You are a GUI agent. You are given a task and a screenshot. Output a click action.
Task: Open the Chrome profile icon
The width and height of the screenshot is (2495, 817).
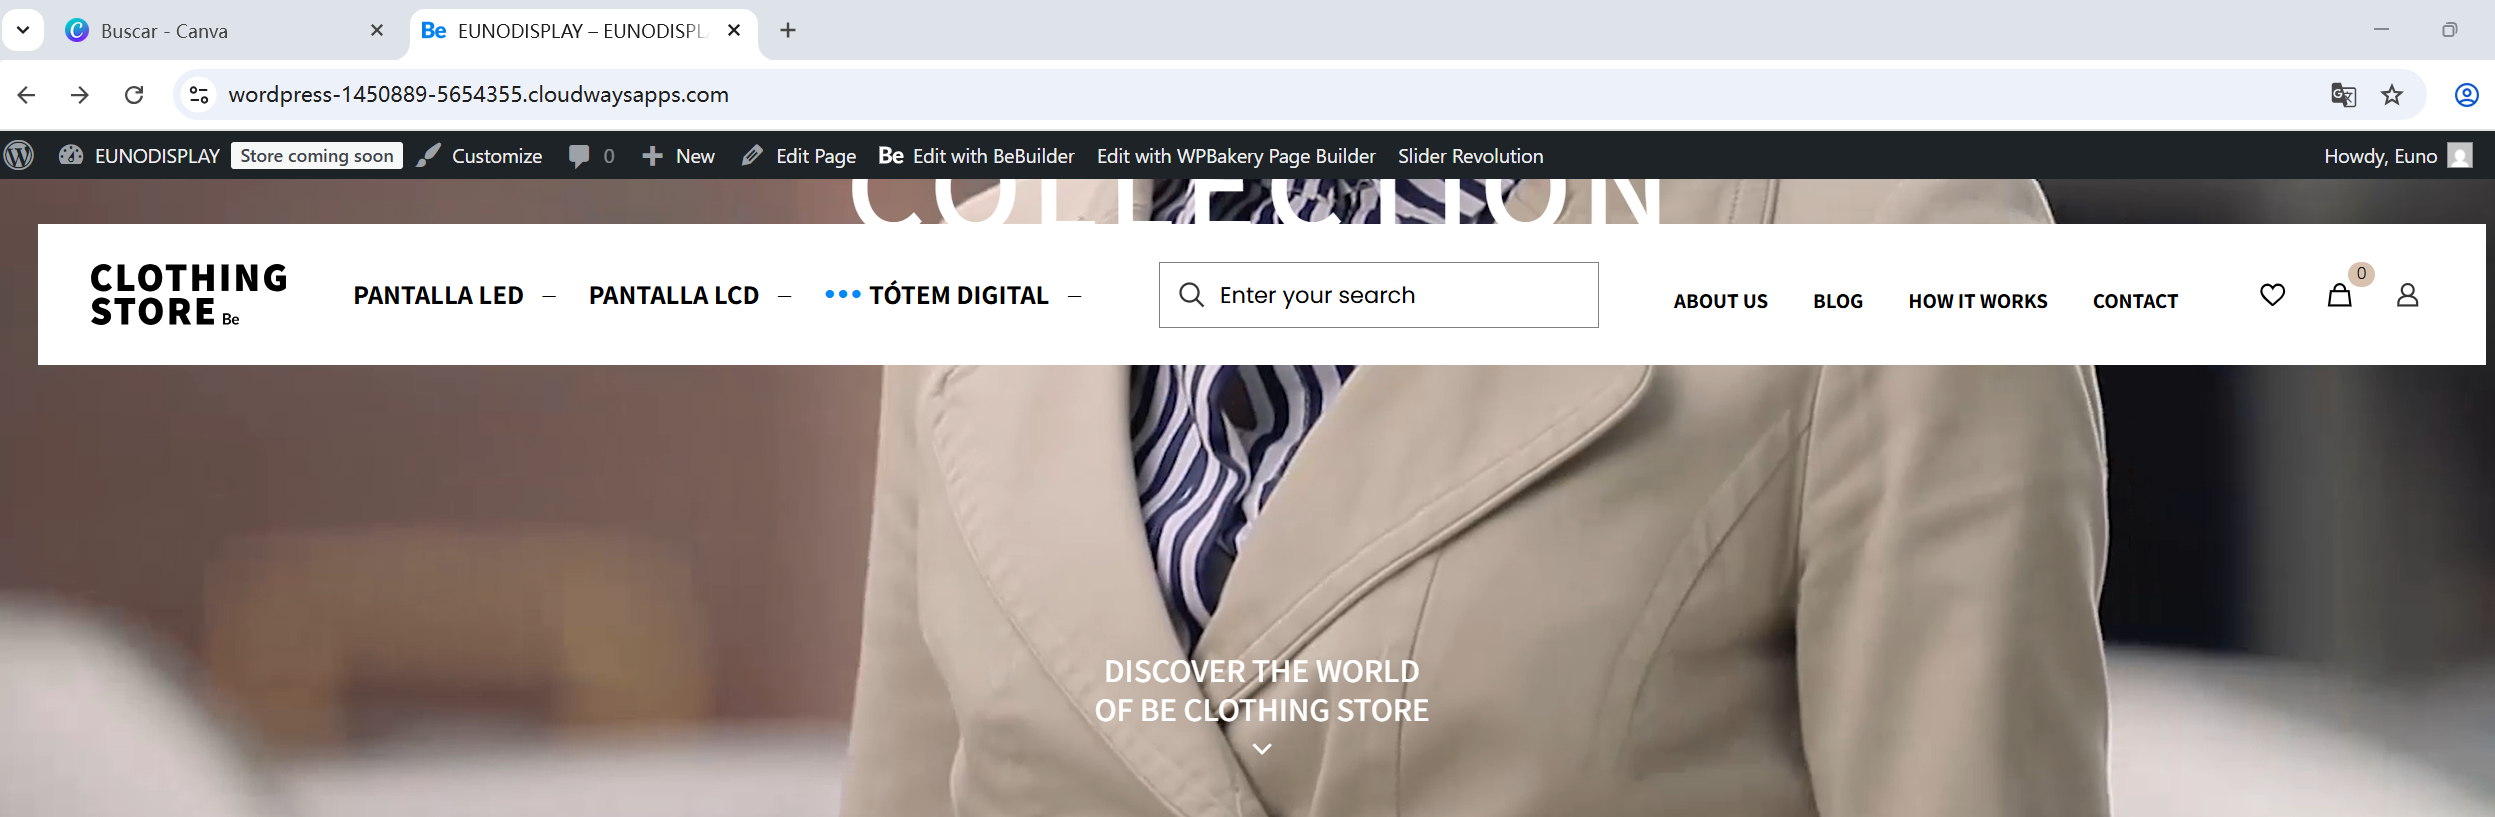2466,95
